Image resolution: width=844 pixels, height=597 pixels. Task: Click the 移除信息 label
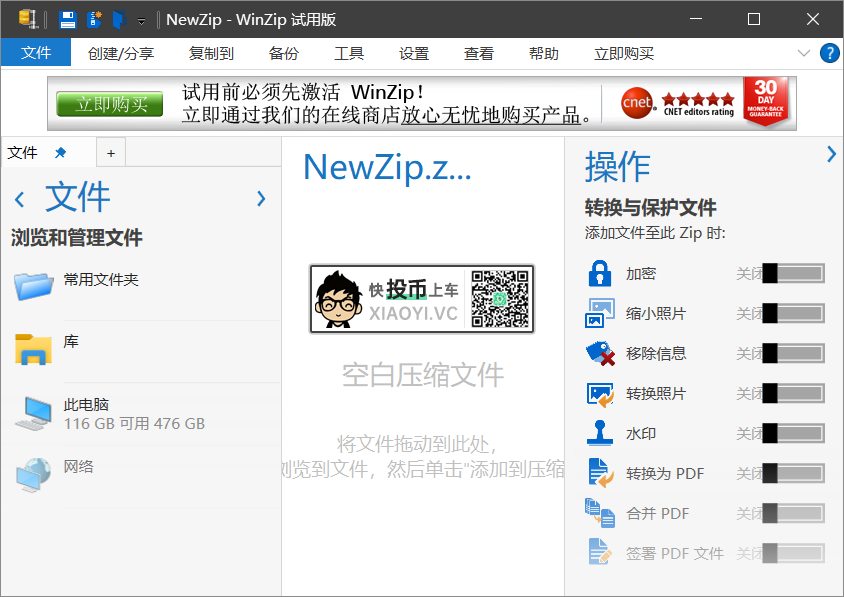tap(656, 354)
